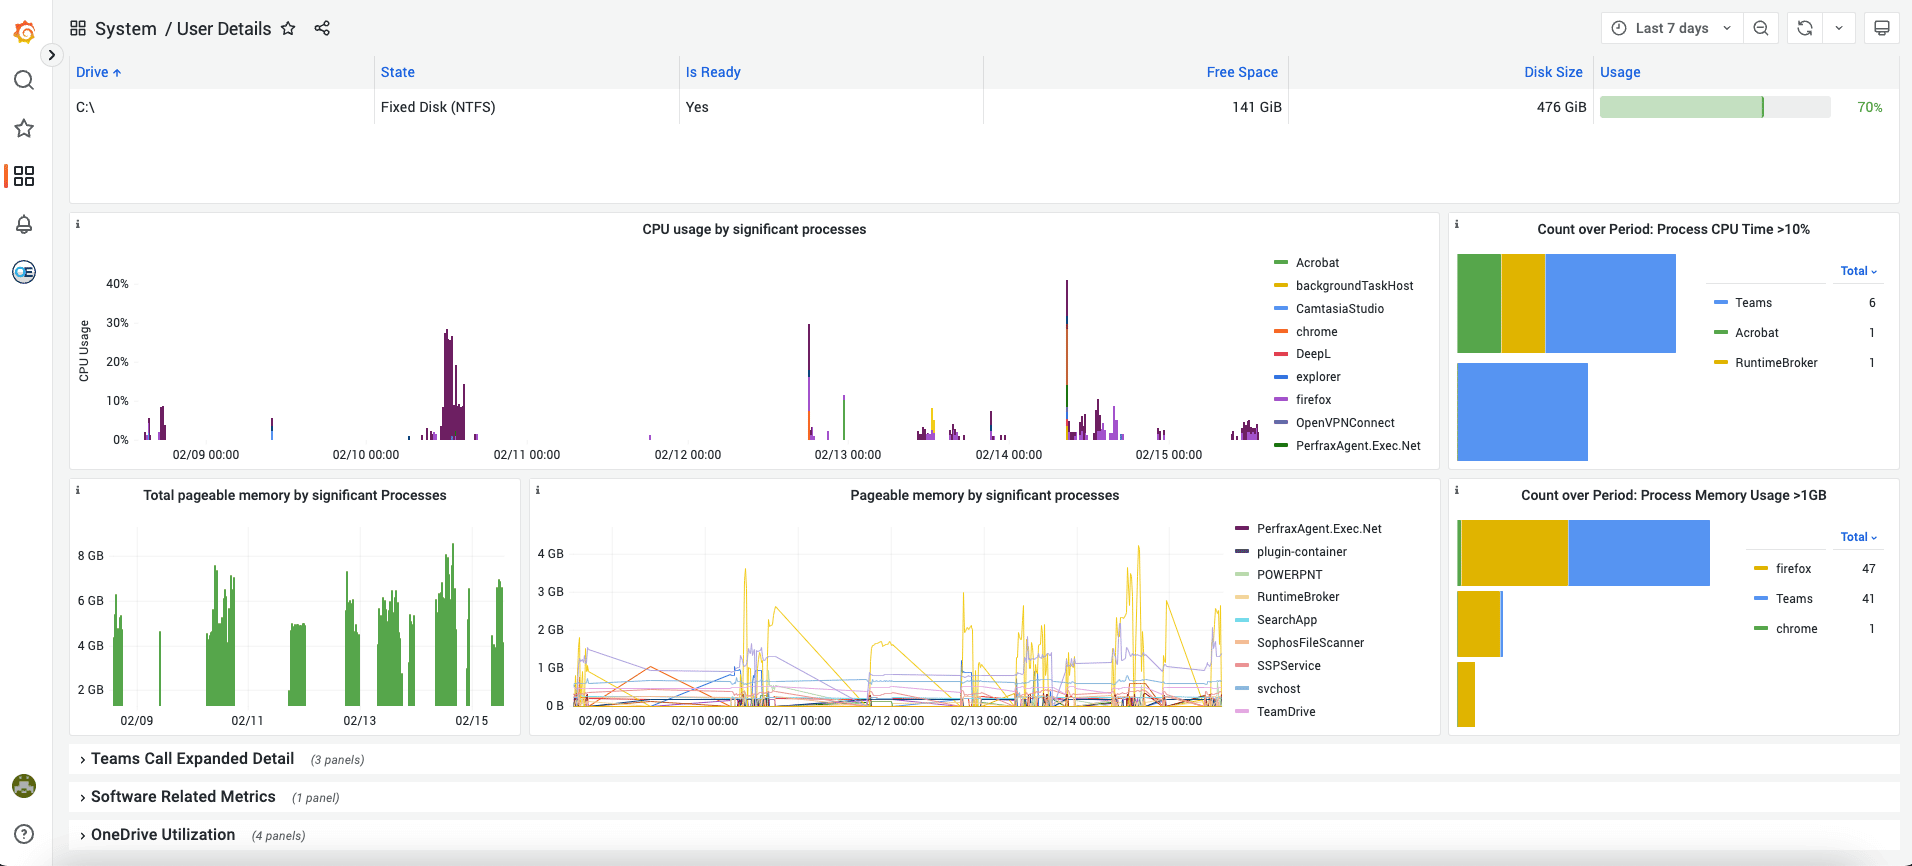Click the 70% disk usage bar

pos(1714,107)
